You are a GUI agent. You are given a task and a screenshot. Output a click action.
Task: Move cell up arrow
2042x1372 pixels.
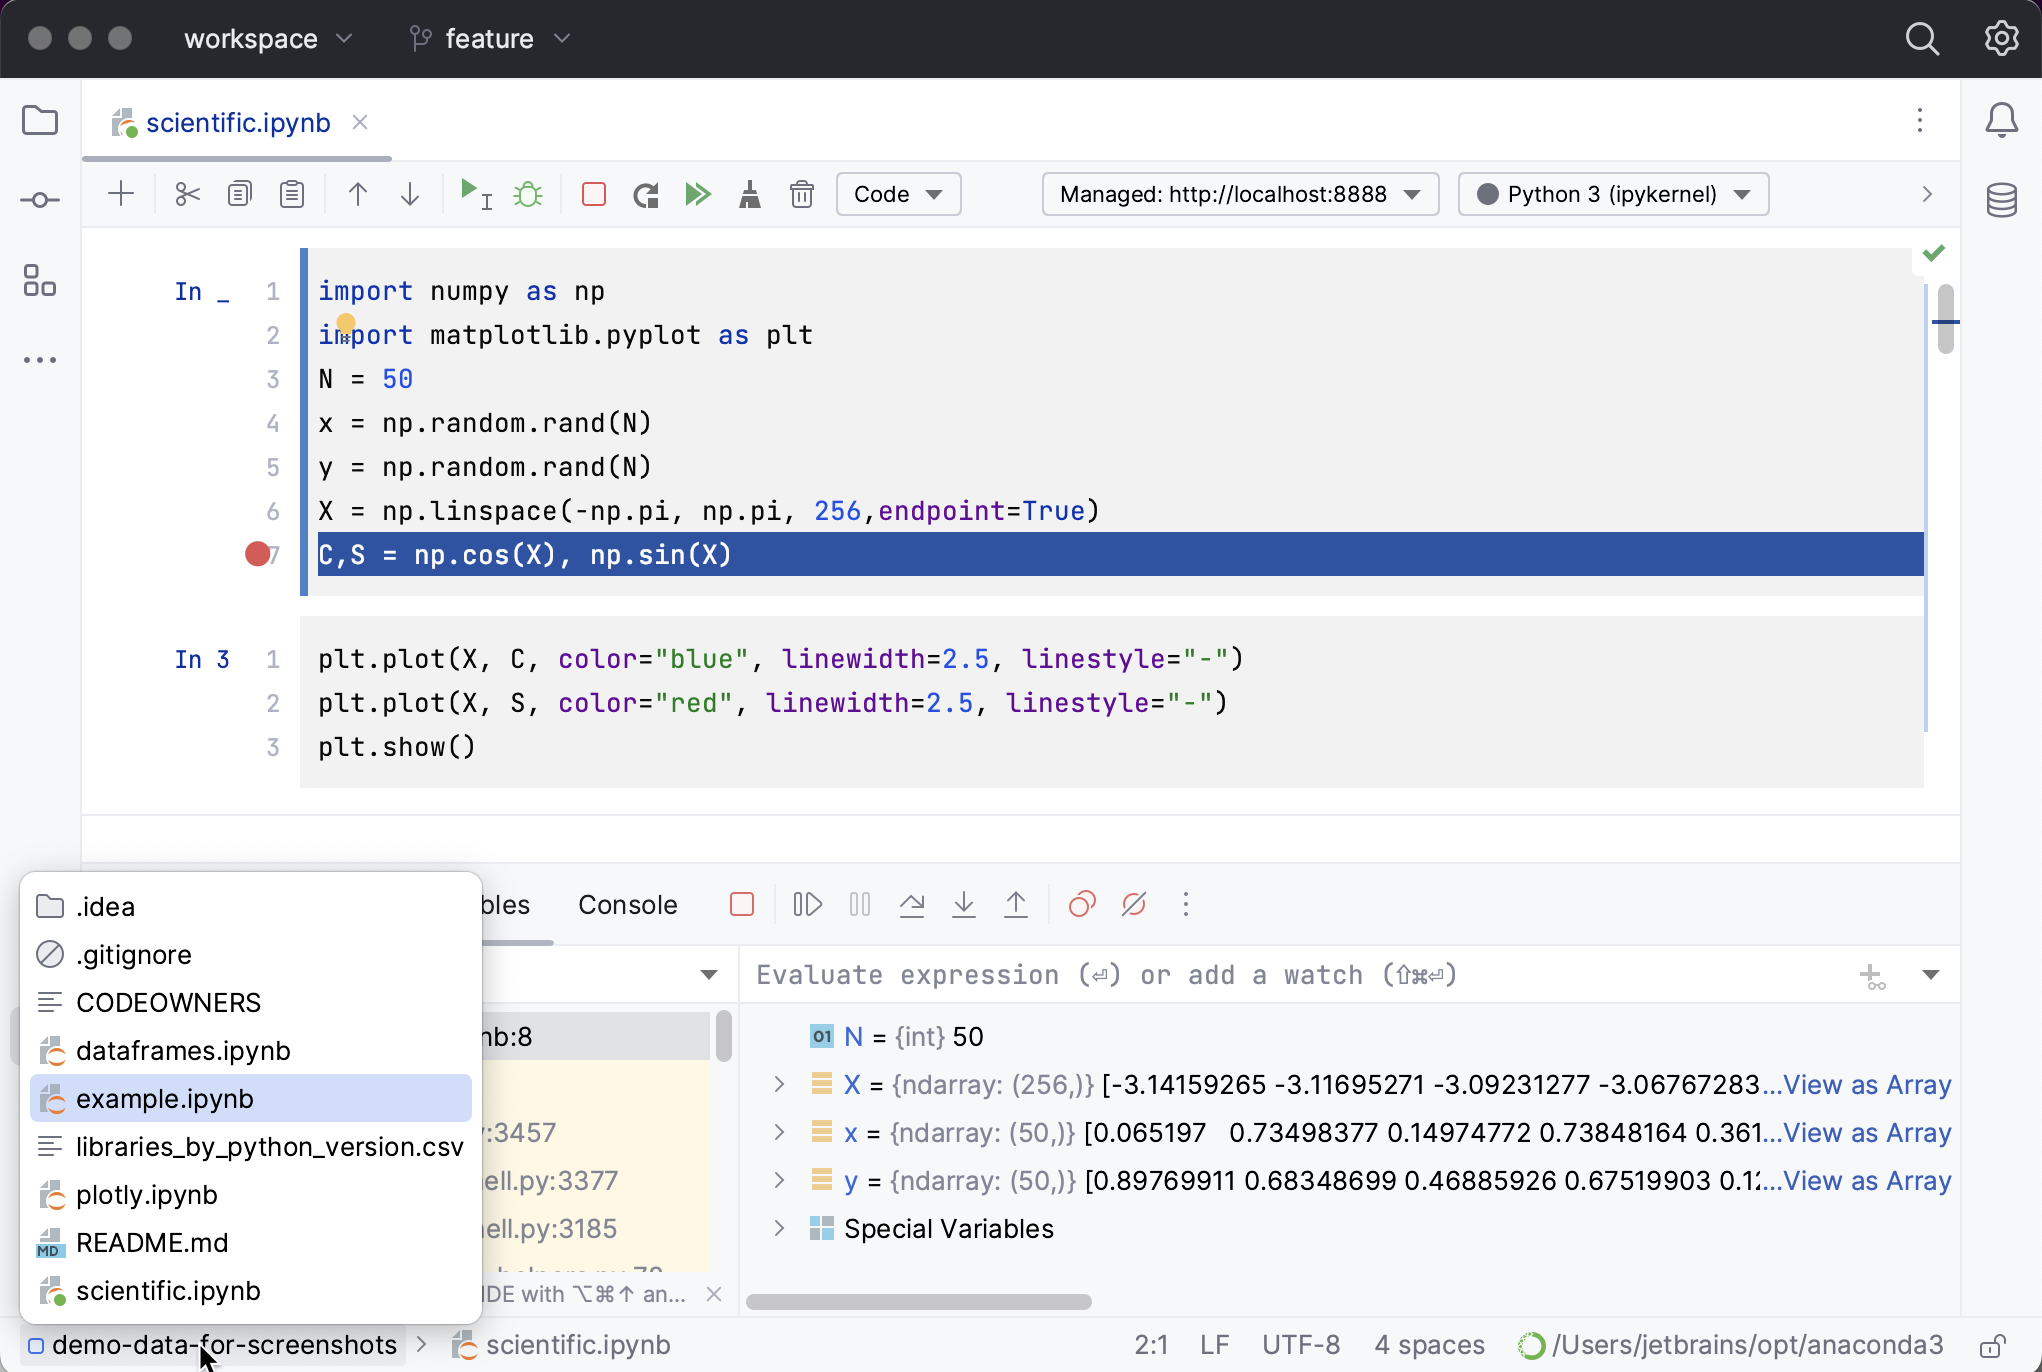357,194
